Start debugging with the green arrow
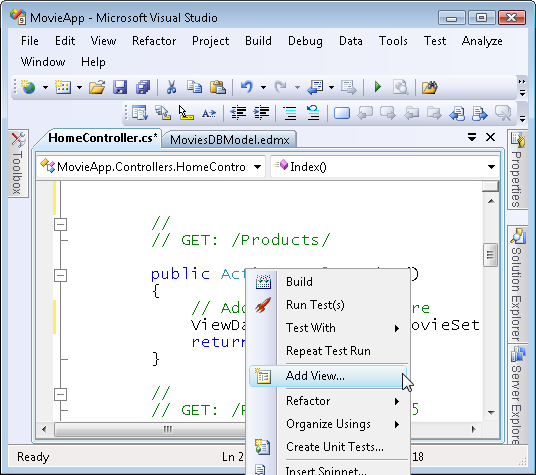536x475 pixels. tap(378, 87)
